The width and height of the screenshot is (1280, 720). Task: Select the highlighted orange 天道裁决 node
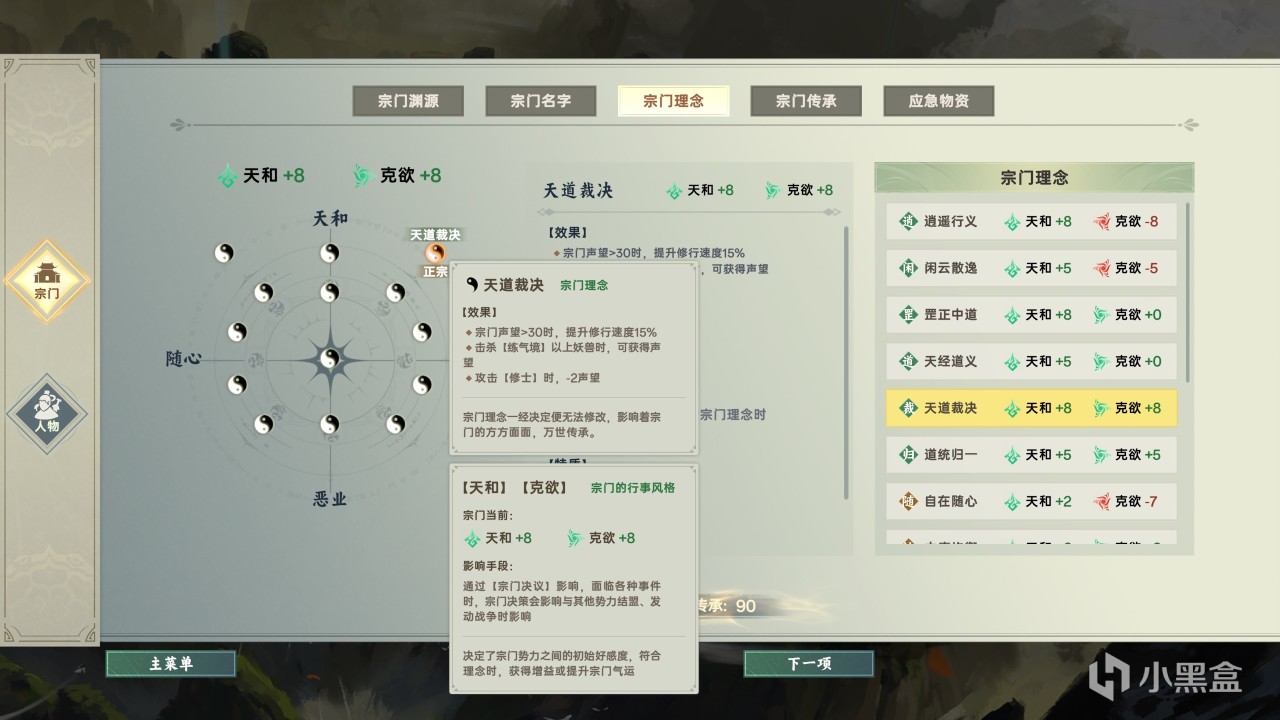tap(435, 253)
